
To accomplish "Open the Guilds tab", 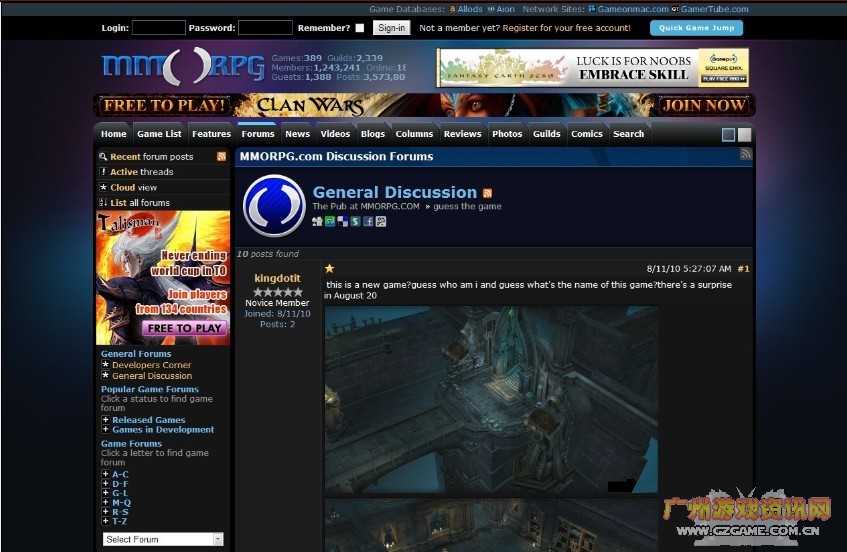I will click(547, 134).
